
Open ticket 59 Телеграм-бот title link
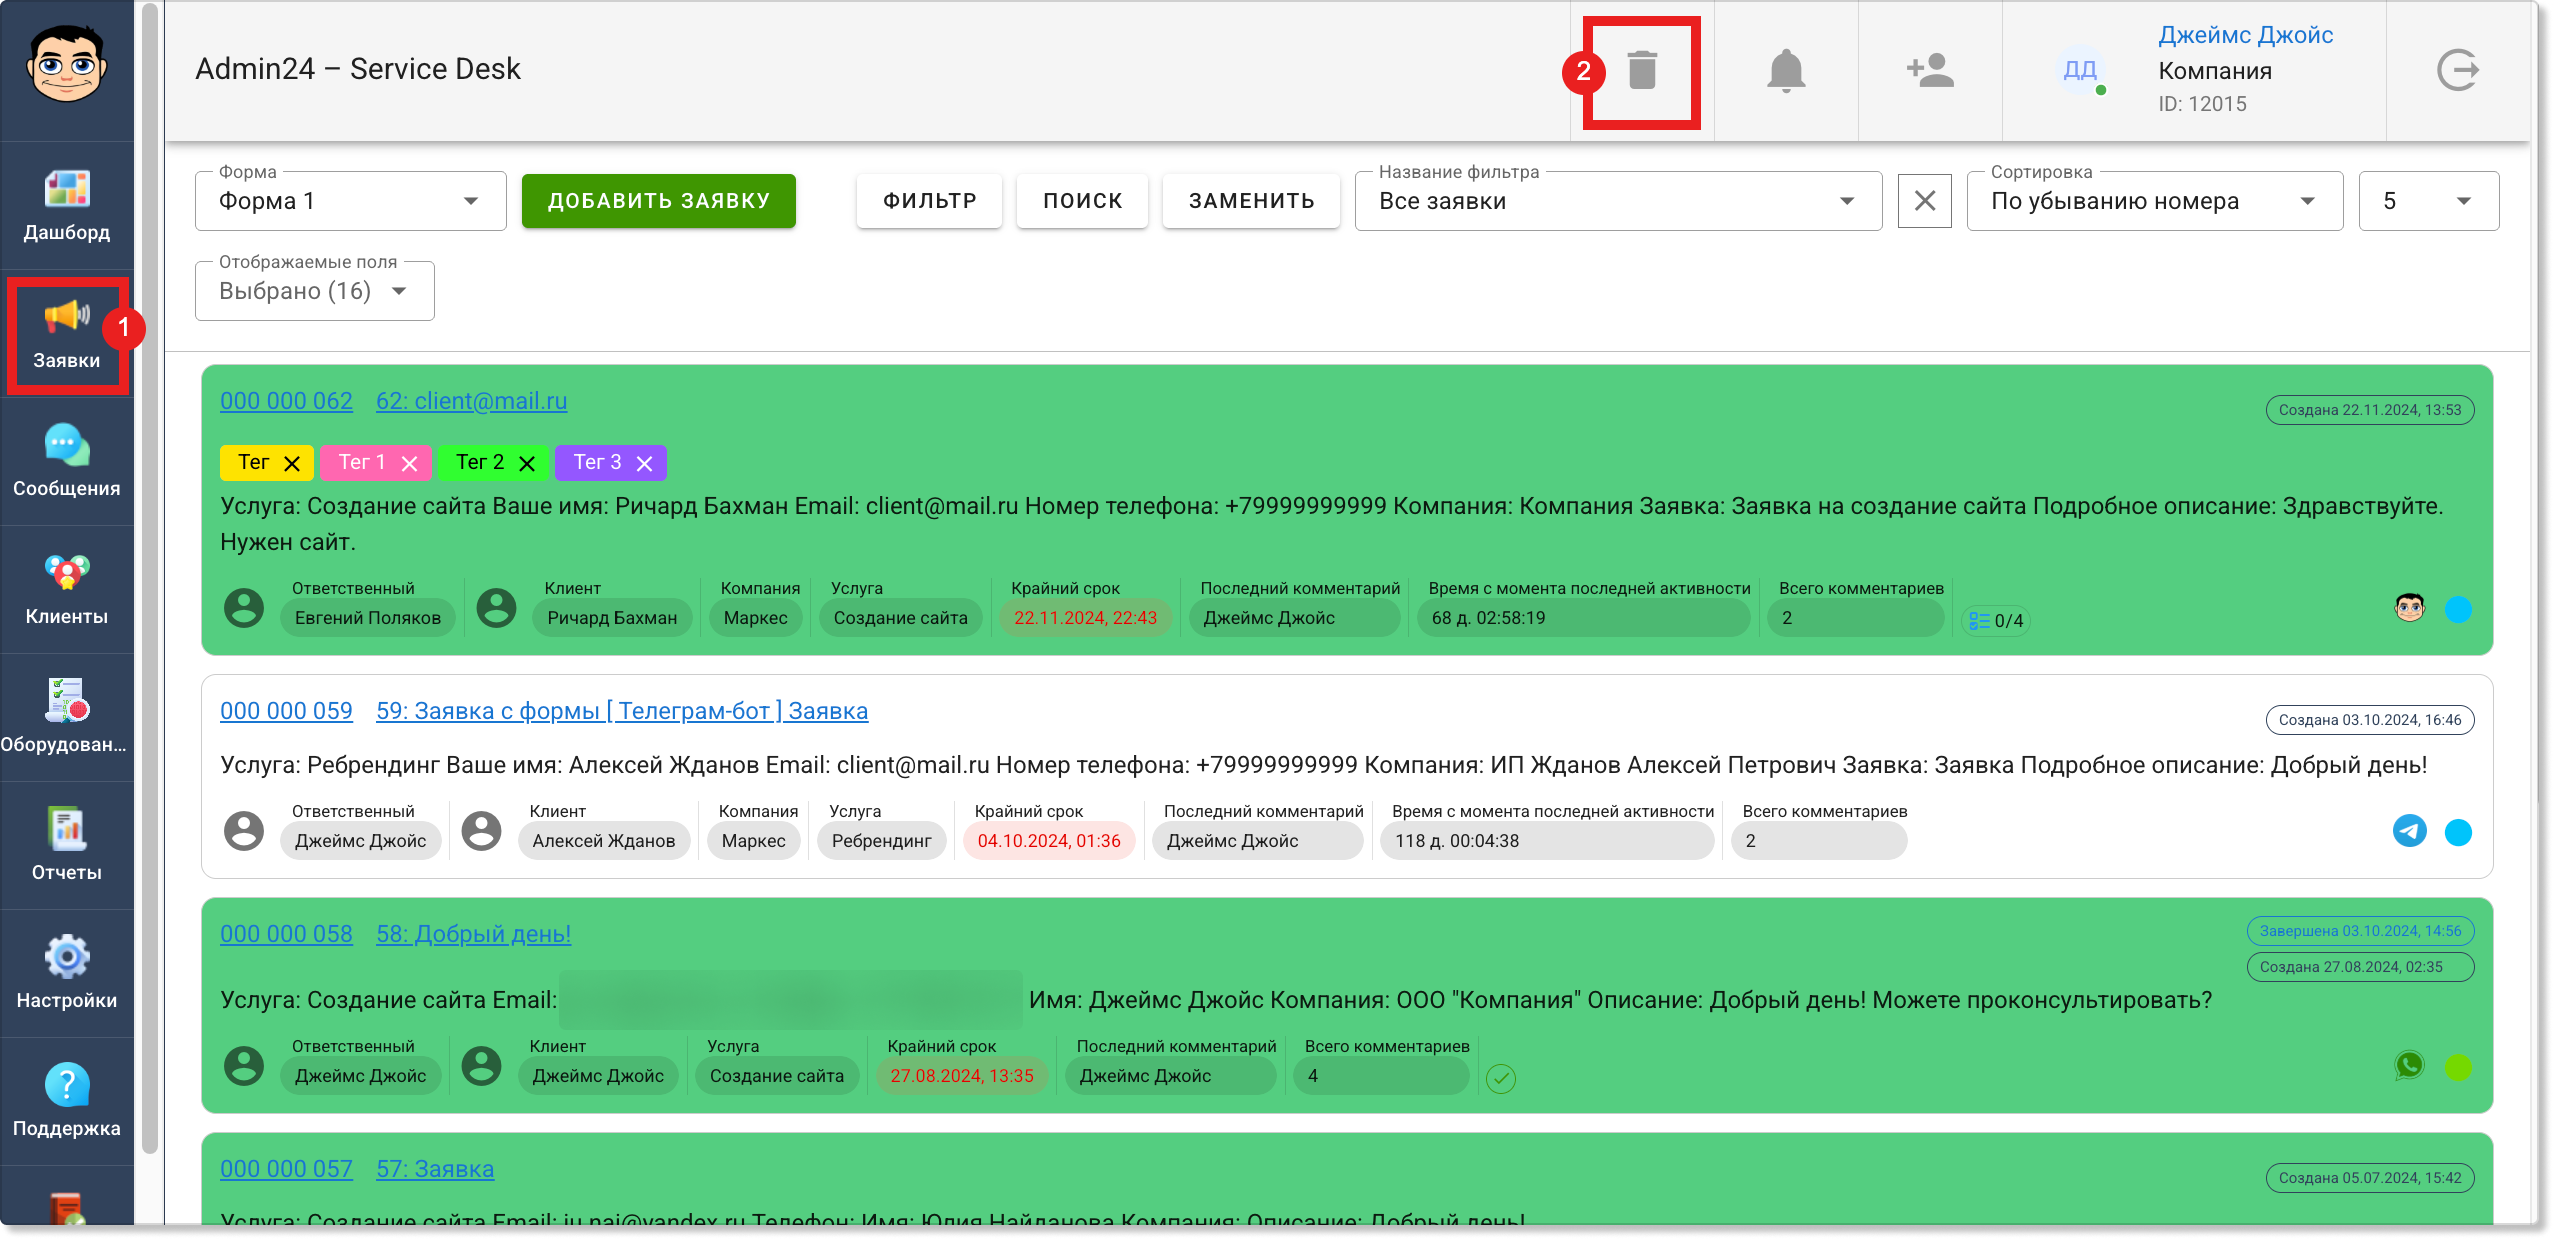[x=622, y=711]
